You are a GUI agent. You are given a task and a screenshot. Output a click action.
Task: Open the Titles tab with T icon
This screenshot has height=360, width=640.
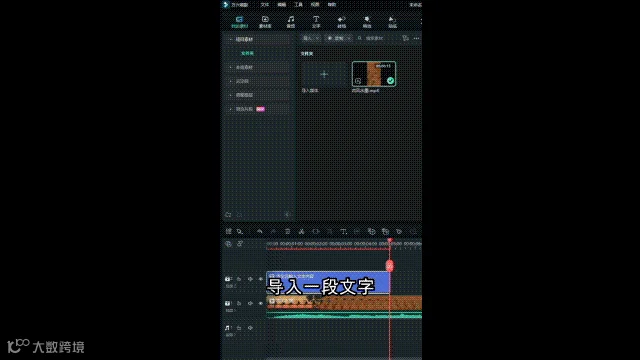click(x=316, y=22)
